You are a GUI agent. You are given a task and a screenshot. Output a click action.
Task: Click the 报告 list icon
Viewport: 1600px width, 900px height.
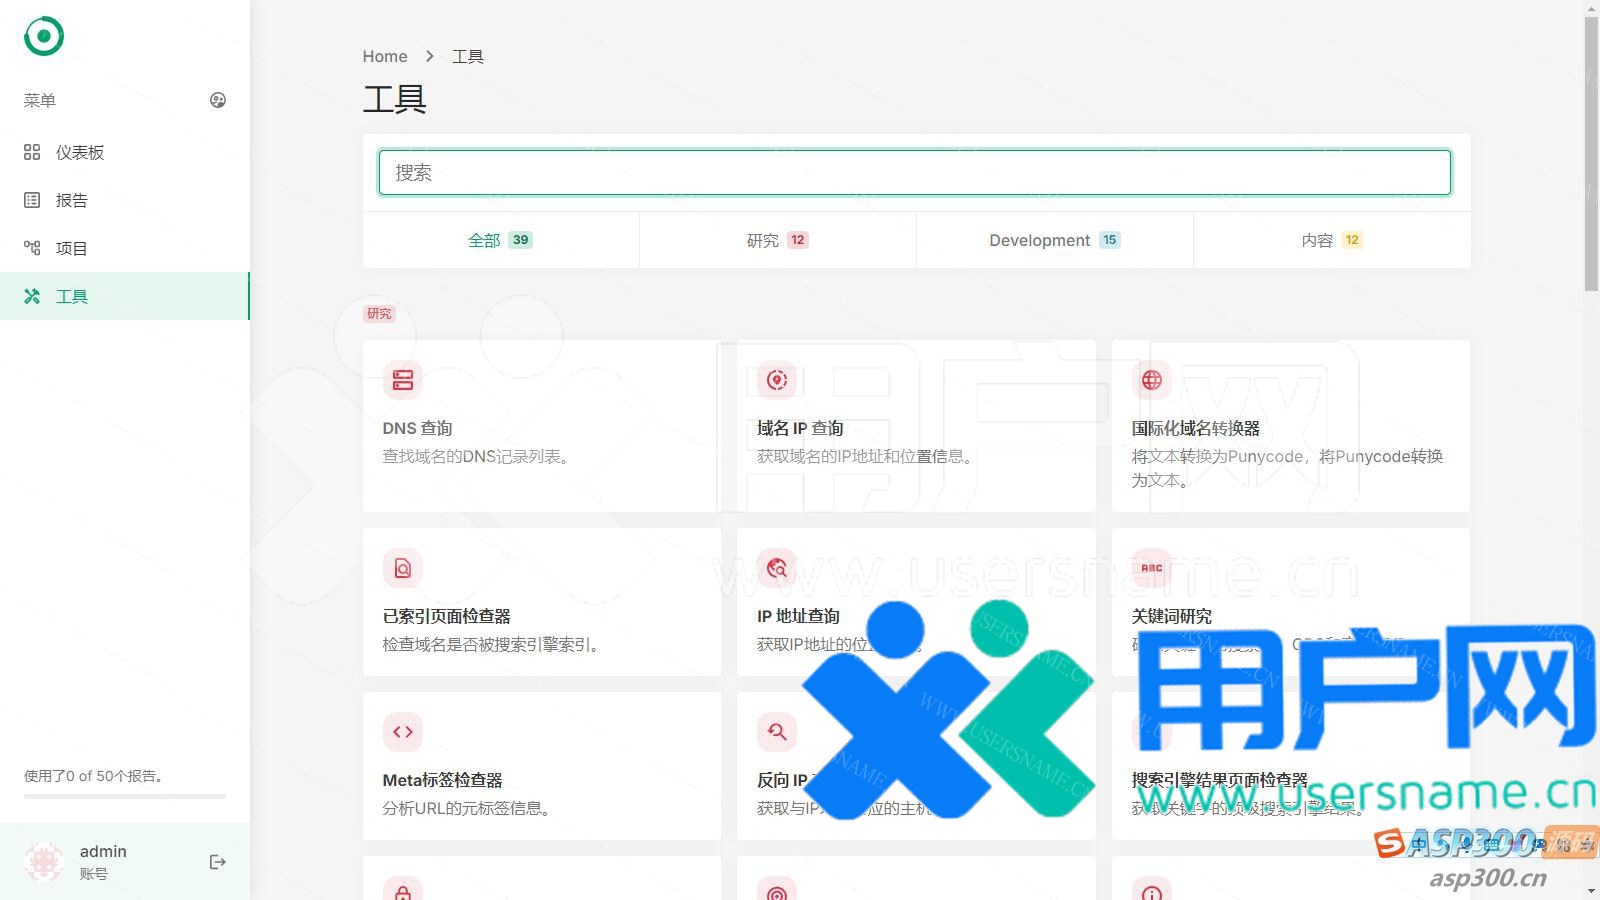pyautogui.click(x=32, y=200)
